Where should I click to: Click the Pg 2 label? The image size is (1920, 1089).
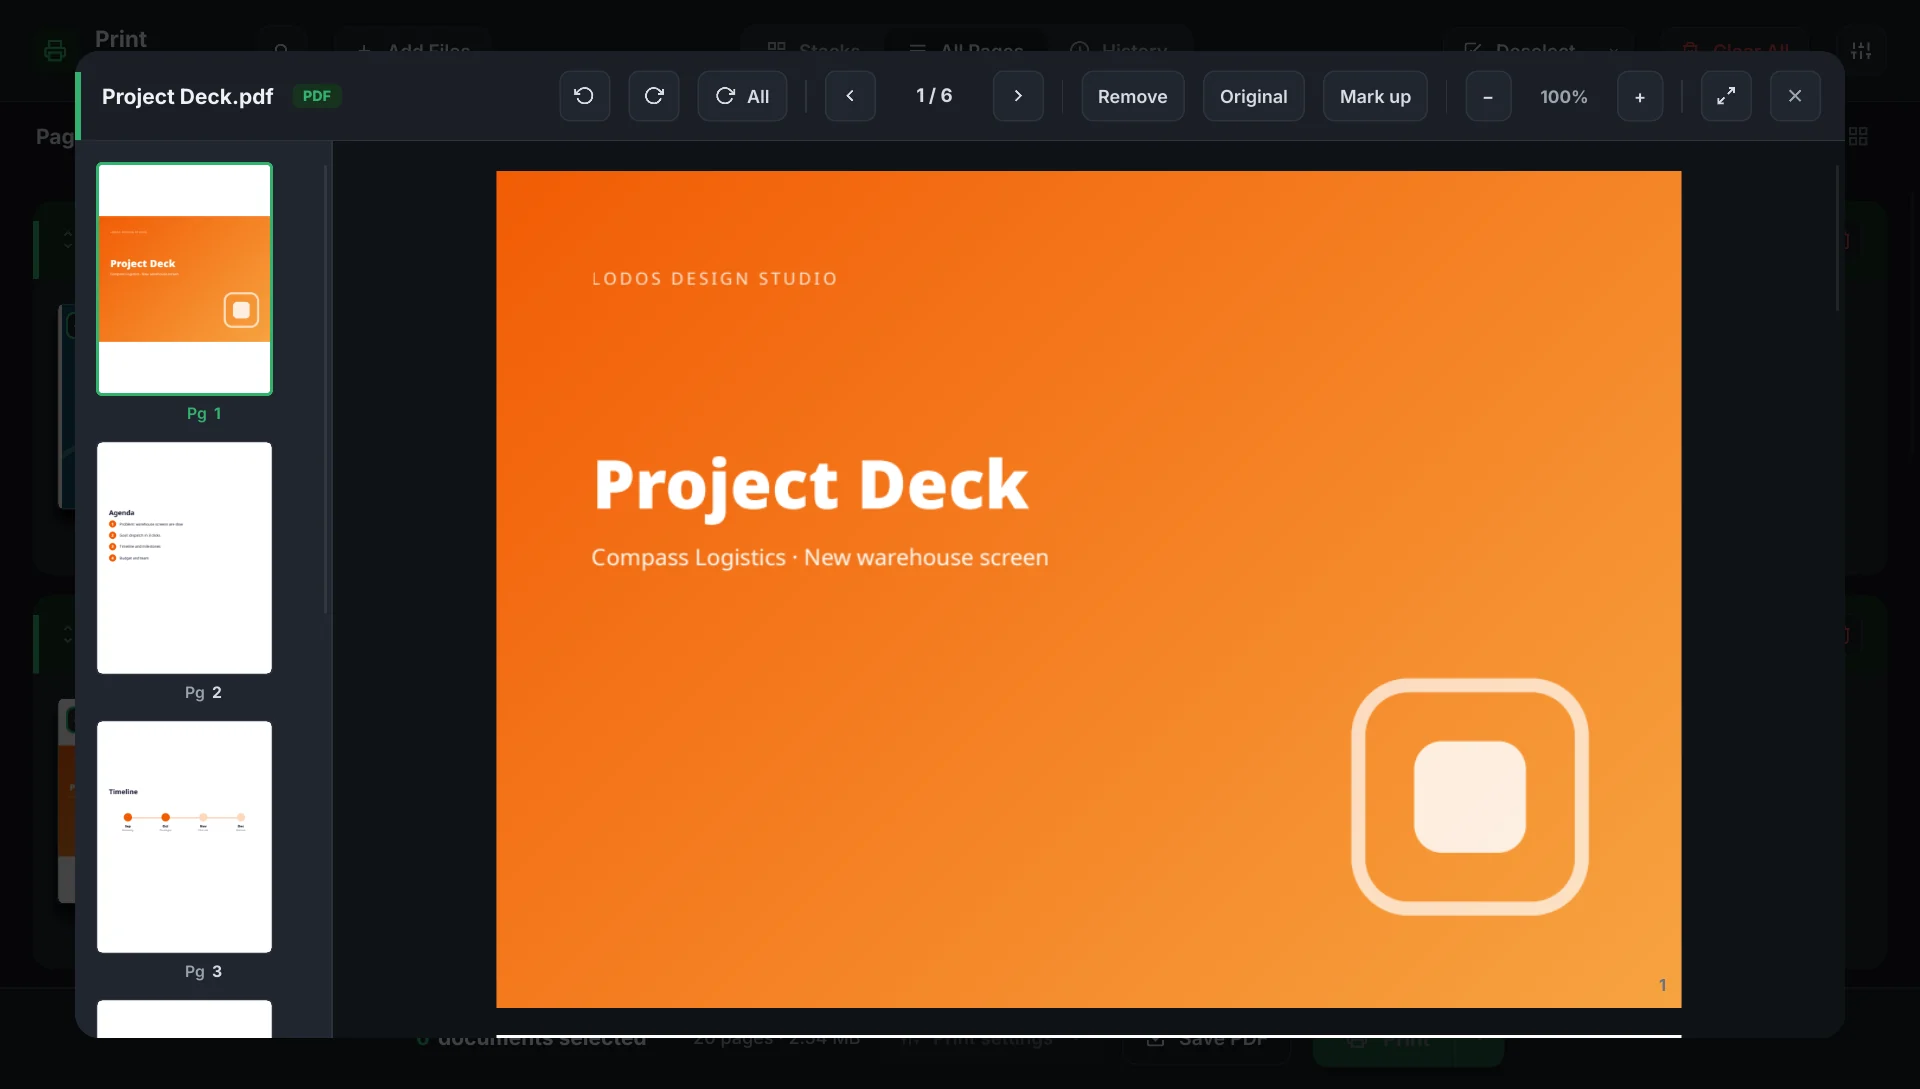[x=203, y=692]
